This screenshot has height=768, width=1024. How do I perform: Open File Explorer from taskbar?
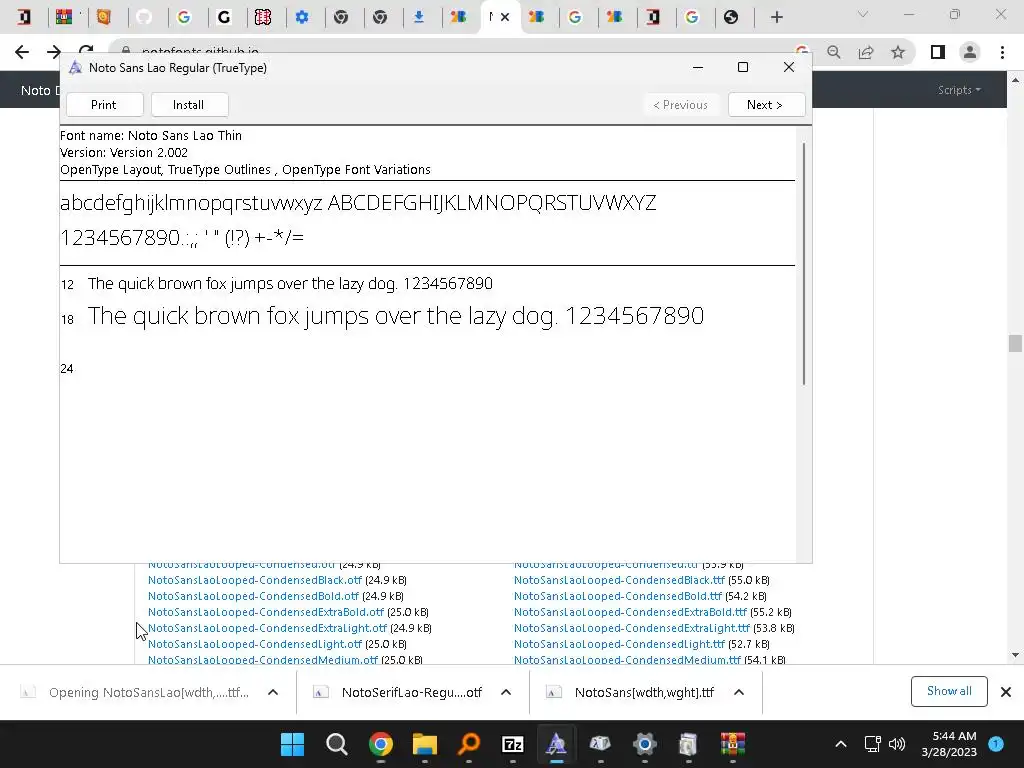point(424,744)
